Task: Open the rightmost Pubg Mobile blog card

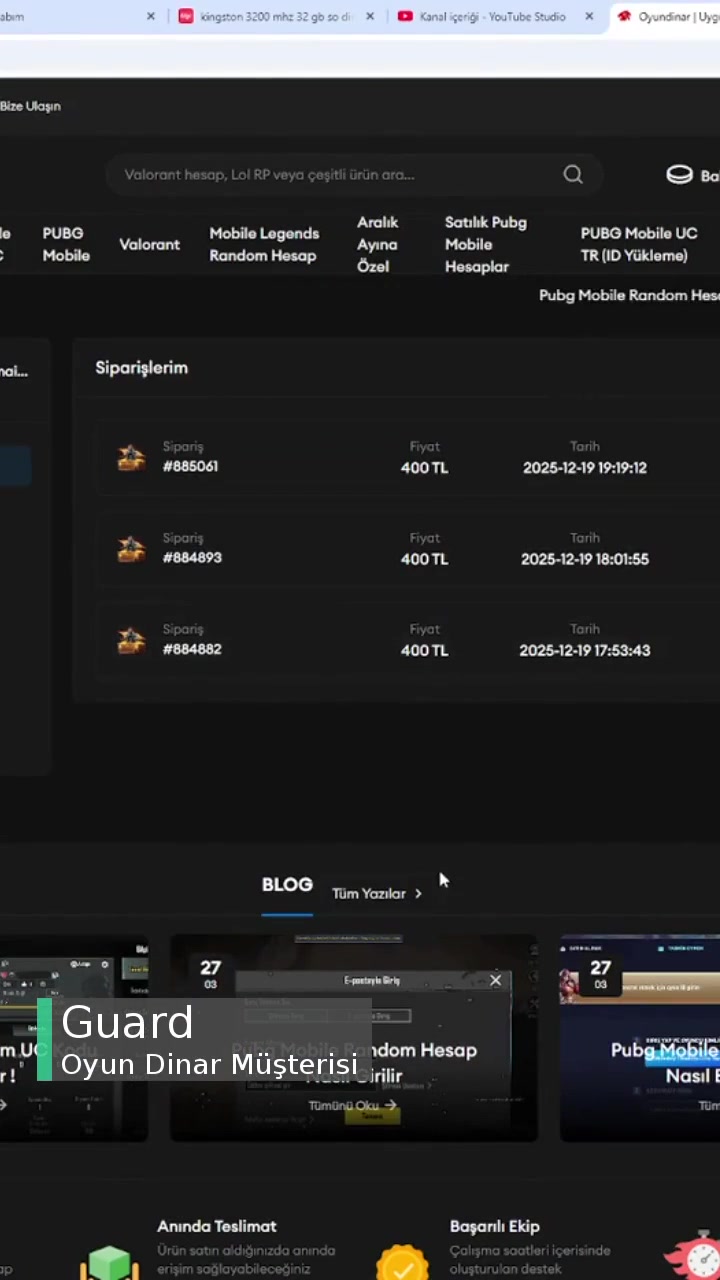Action: point(640,1037)
